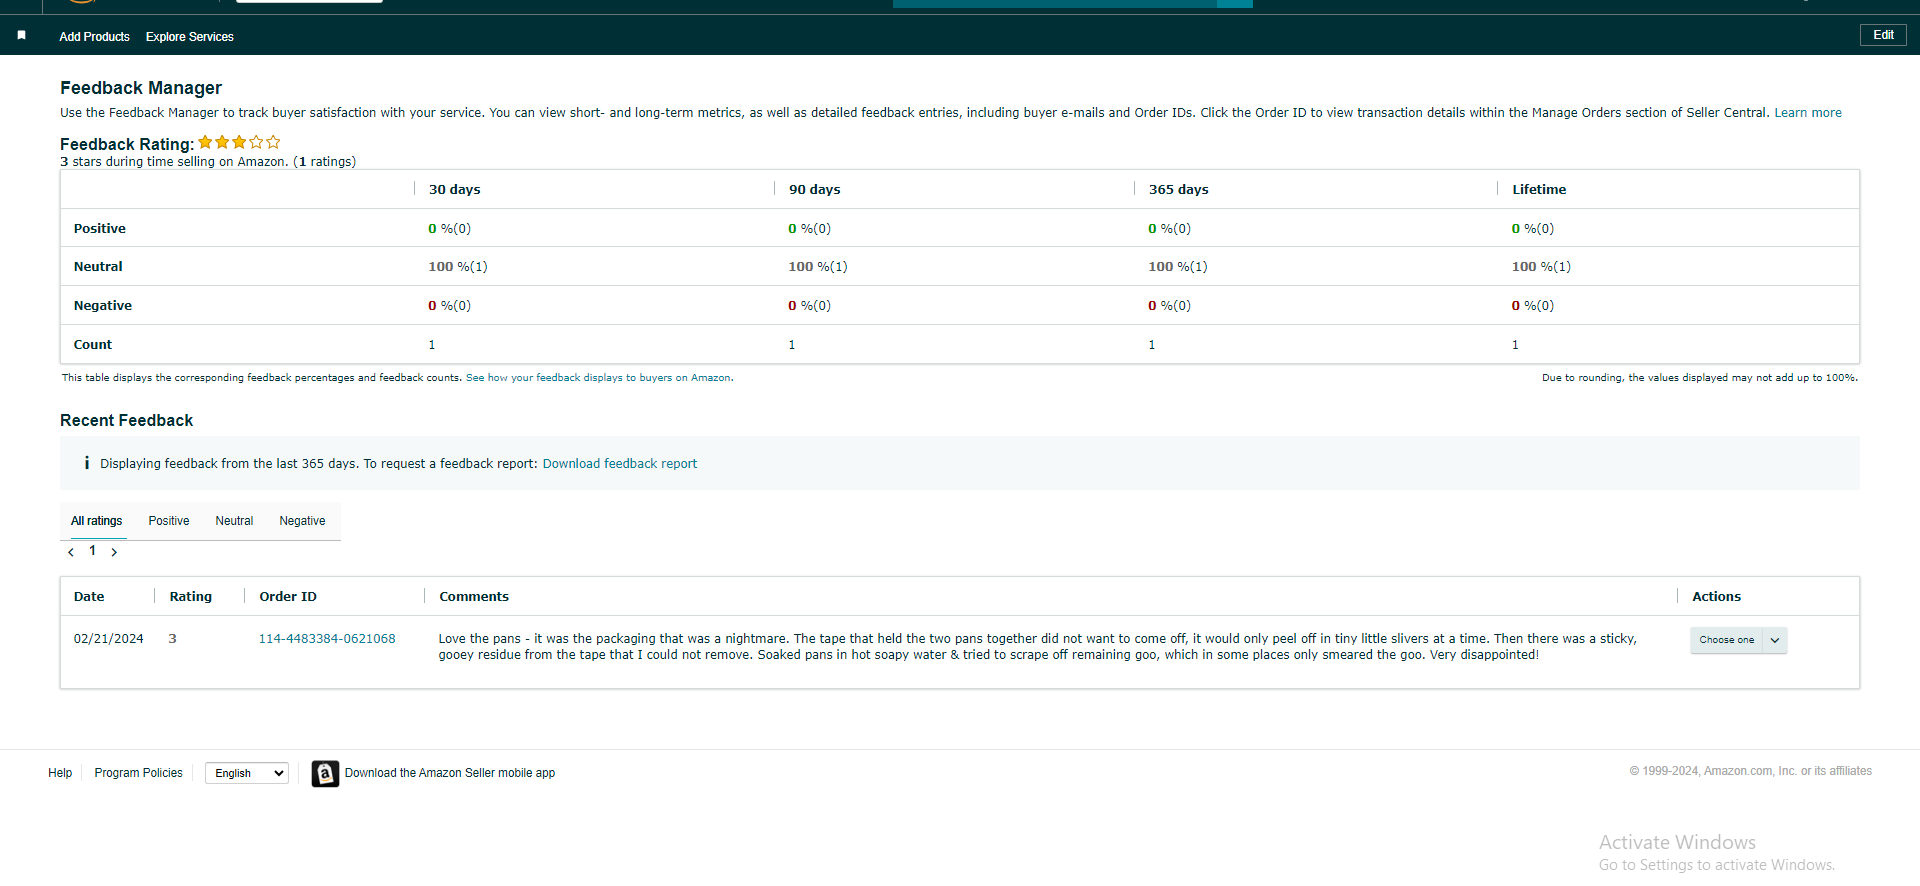Viewport: 1920px width, 886px height.
Task: Click the Lifetime column header
Action: (x=1539, y=190)
